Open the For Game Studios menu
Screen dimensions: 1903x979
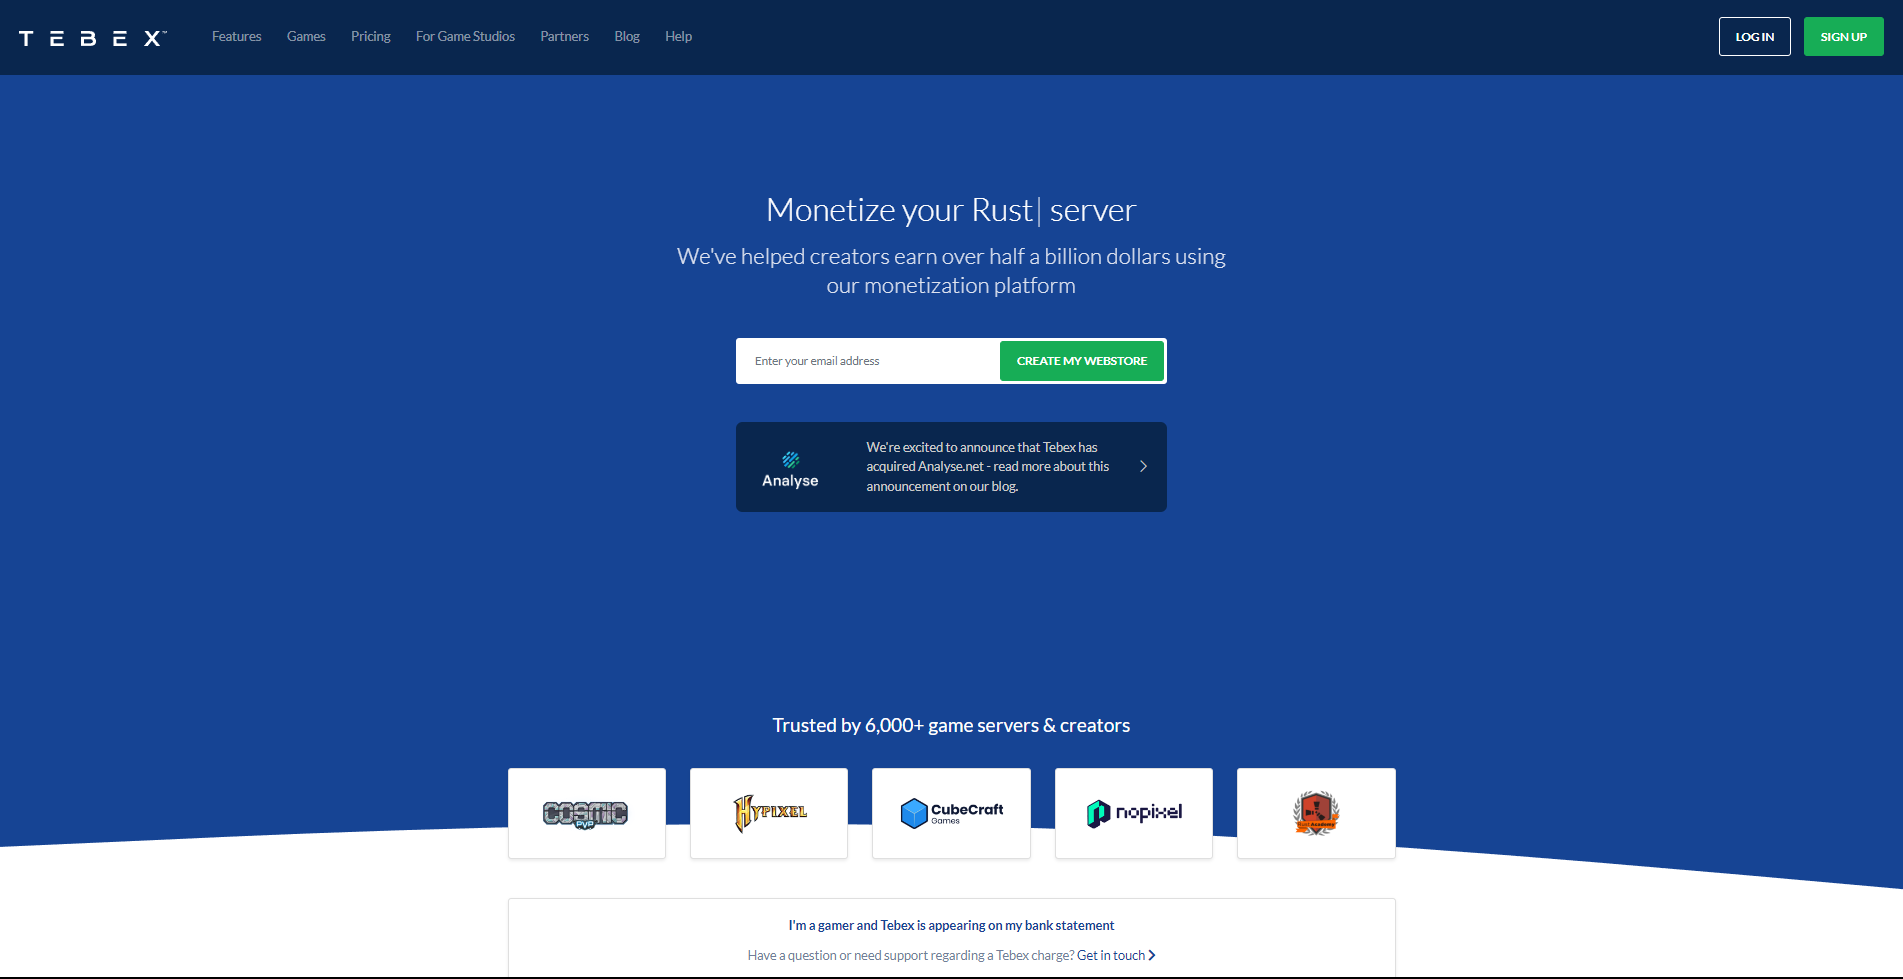465,36
